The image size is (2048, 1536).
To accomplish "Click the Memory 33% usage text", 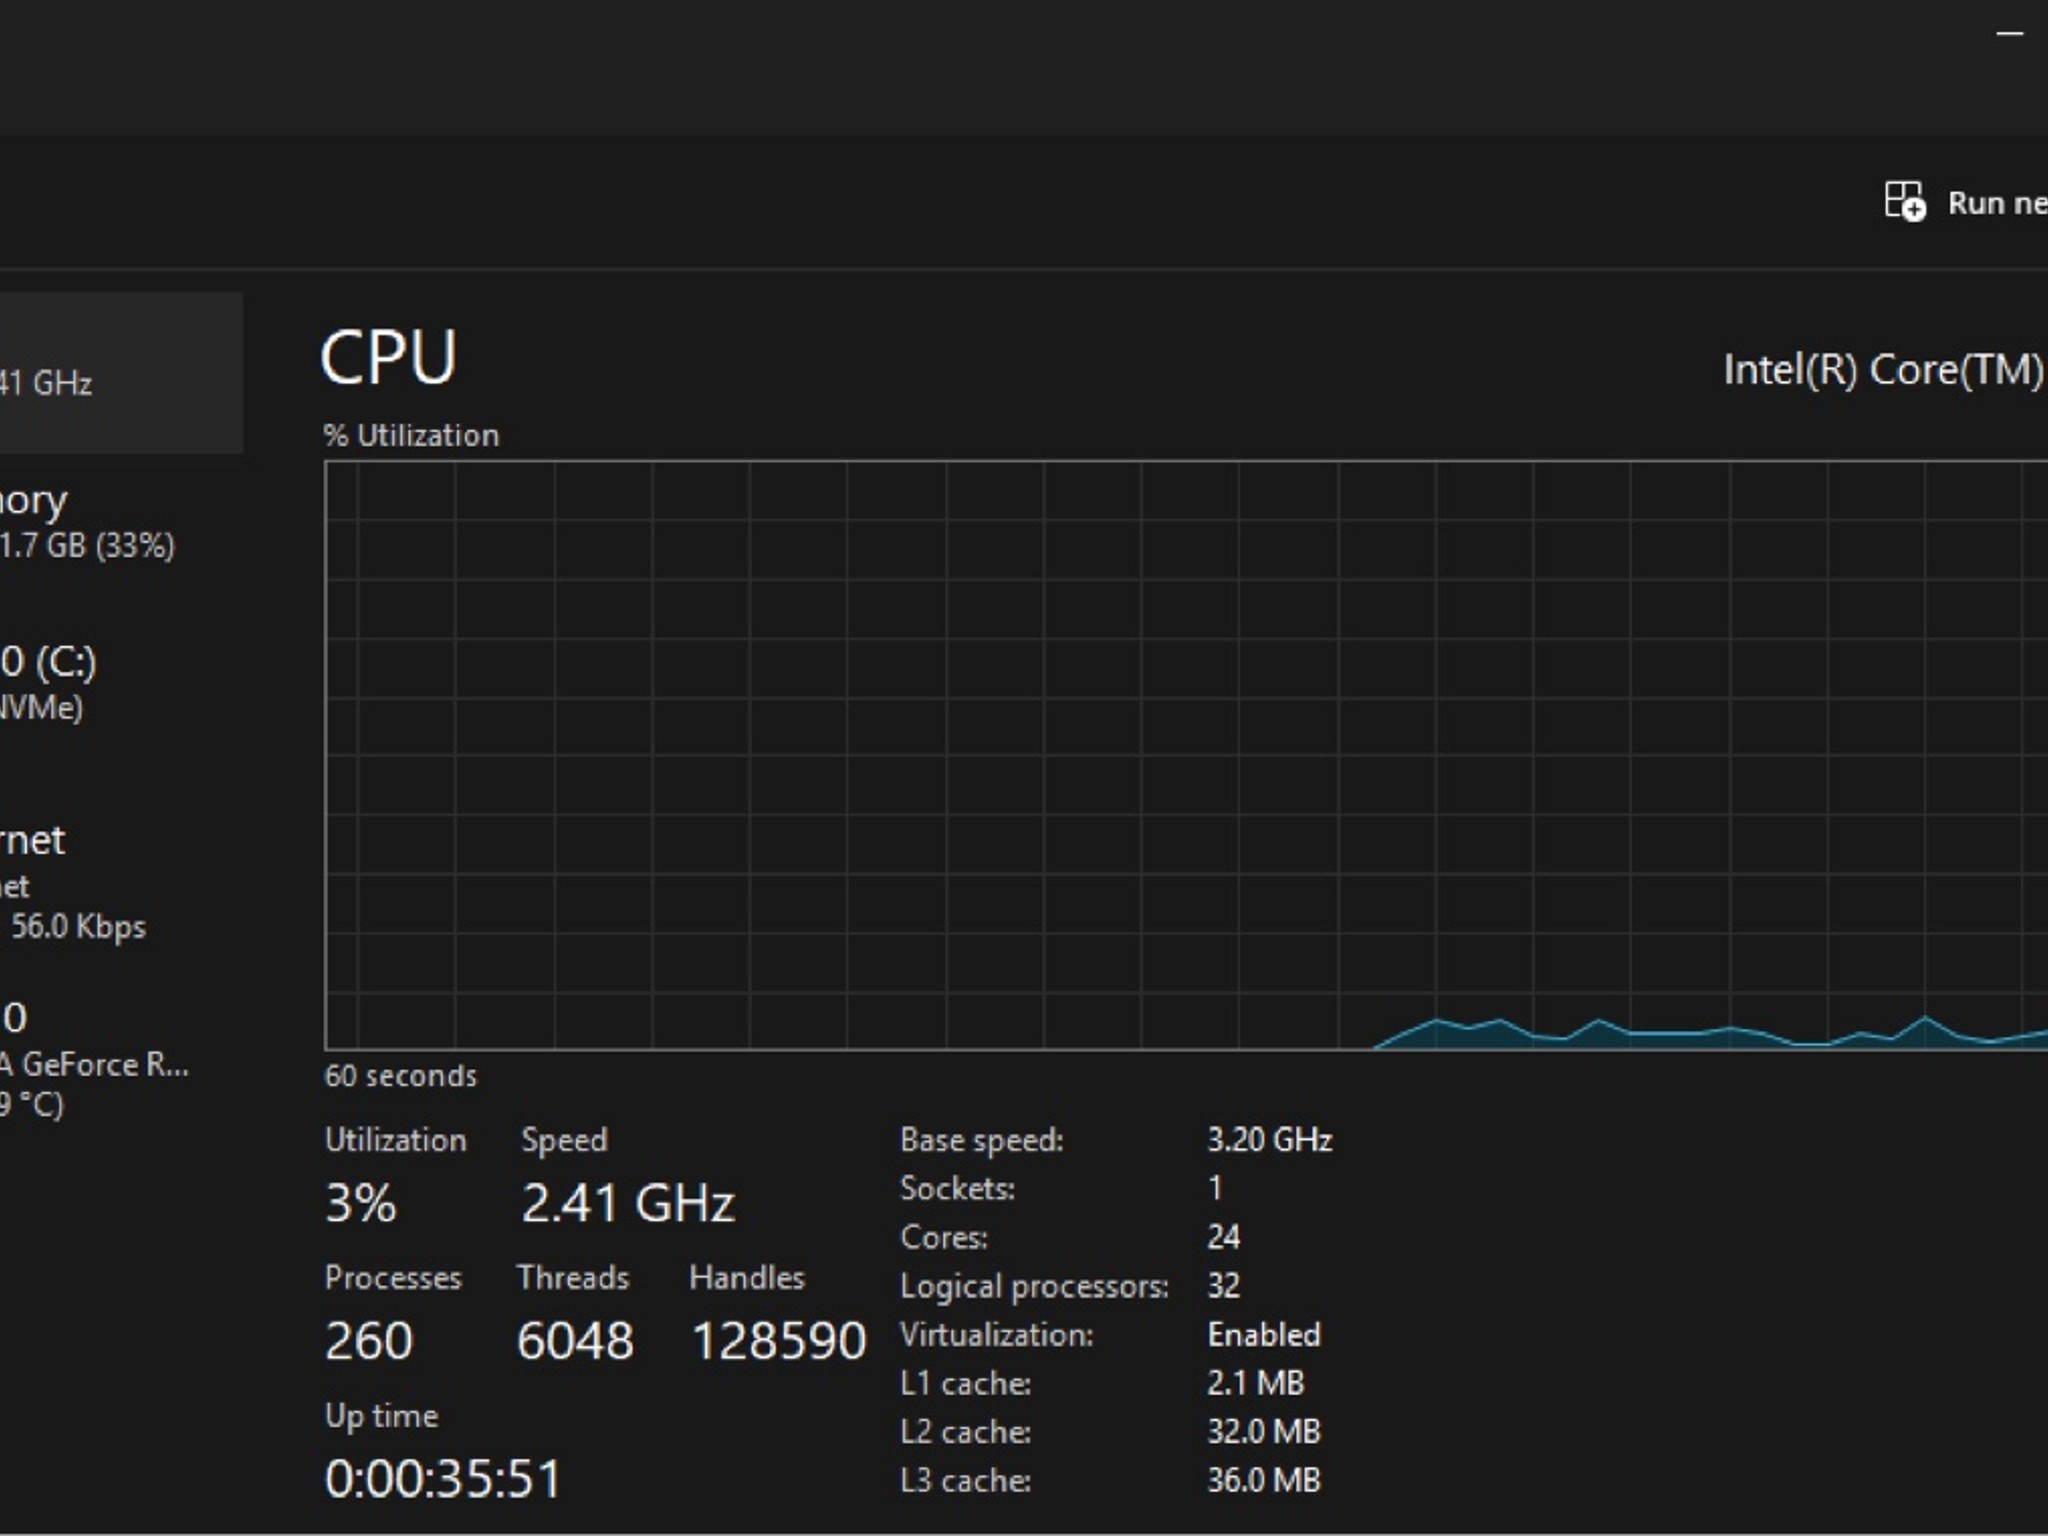I will pos(88,546).
